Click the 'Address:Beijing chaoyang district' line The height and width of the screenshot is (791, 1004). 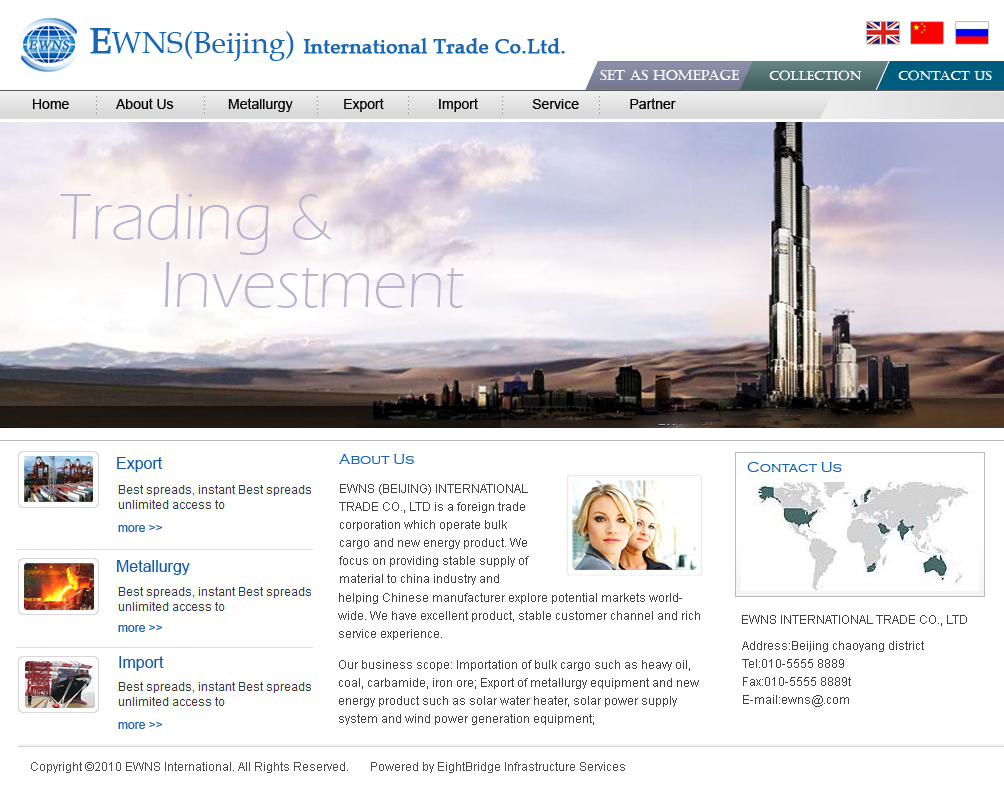833,646
